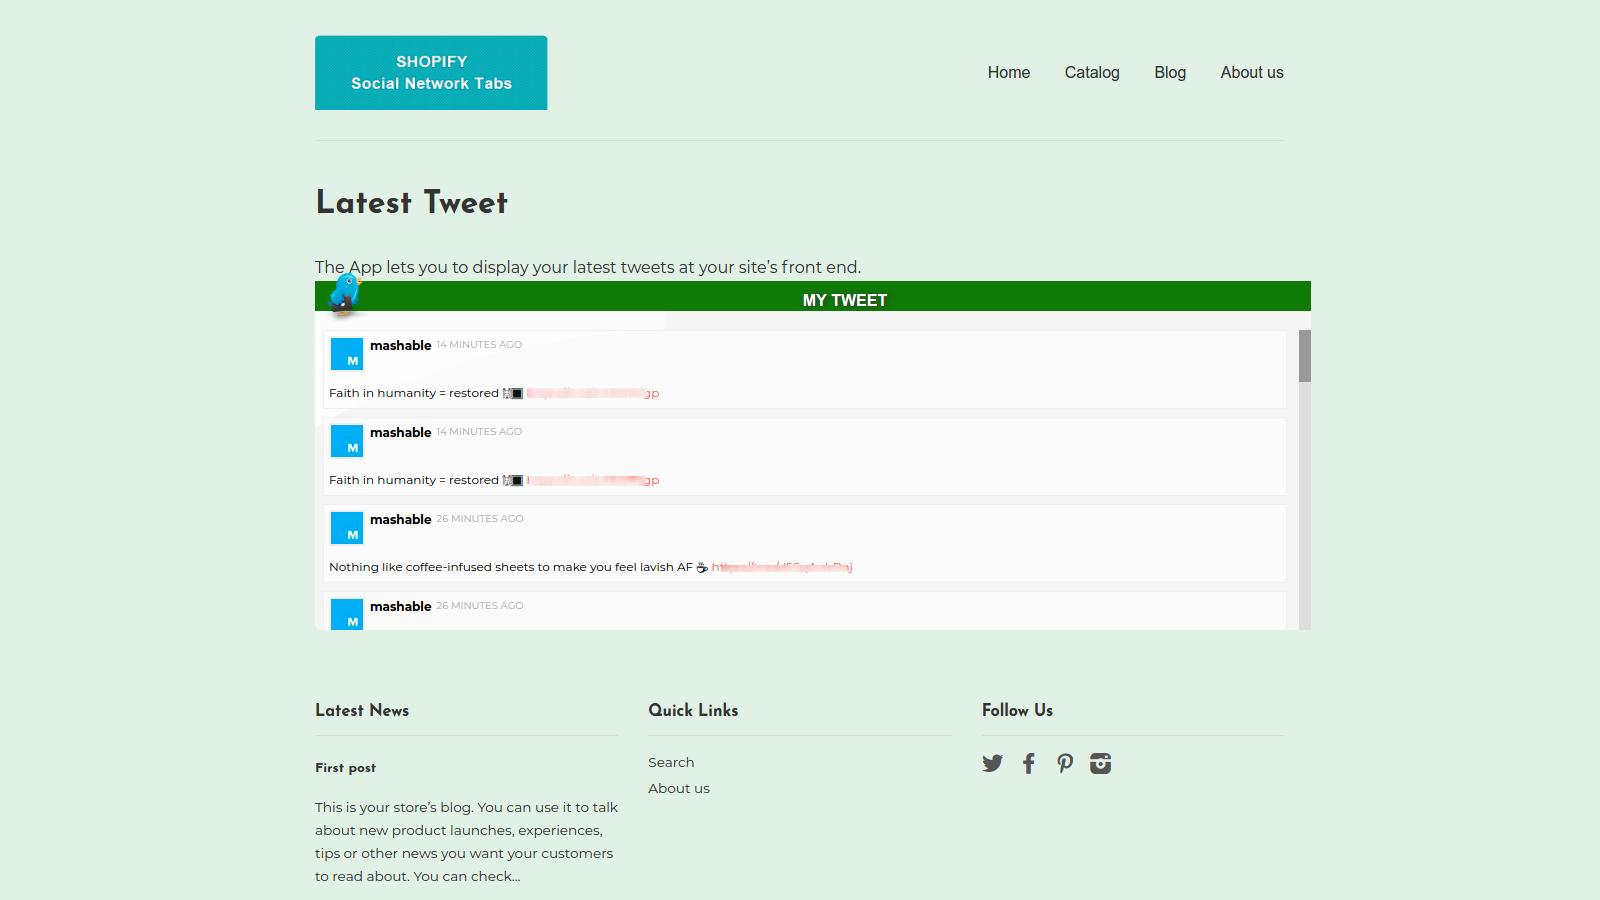
Task: Open Mashable's Twitter profile via its avatar
Action: tap(346, 353)
